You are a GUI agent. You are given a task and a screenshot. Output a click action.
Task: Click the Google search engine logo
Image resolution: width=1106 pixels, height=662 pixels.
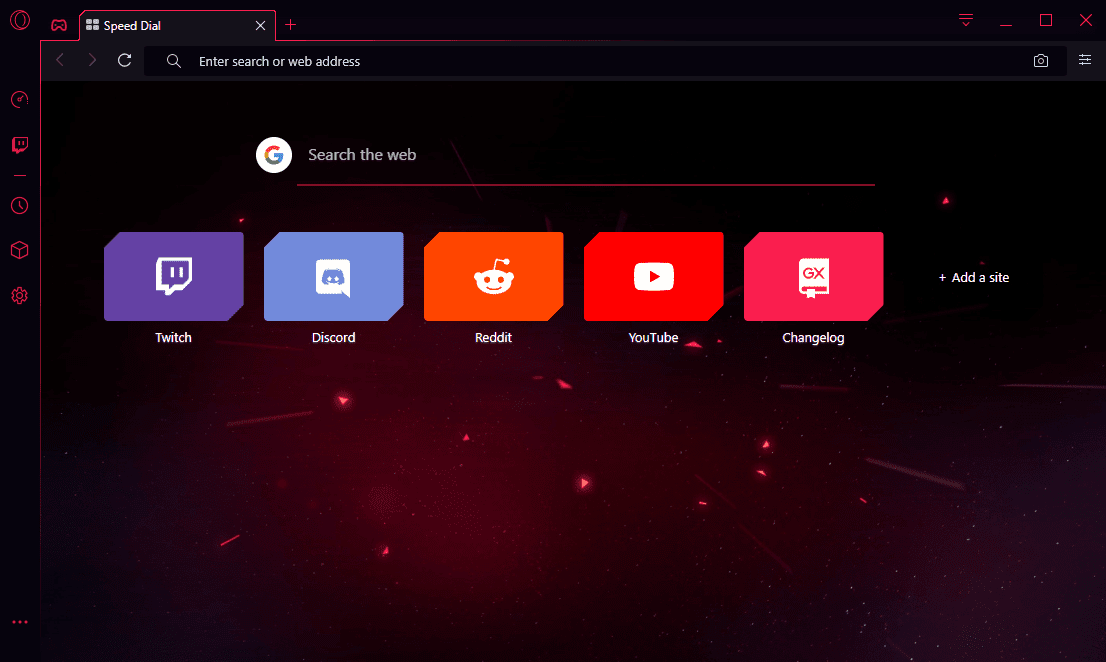[274, 155]
